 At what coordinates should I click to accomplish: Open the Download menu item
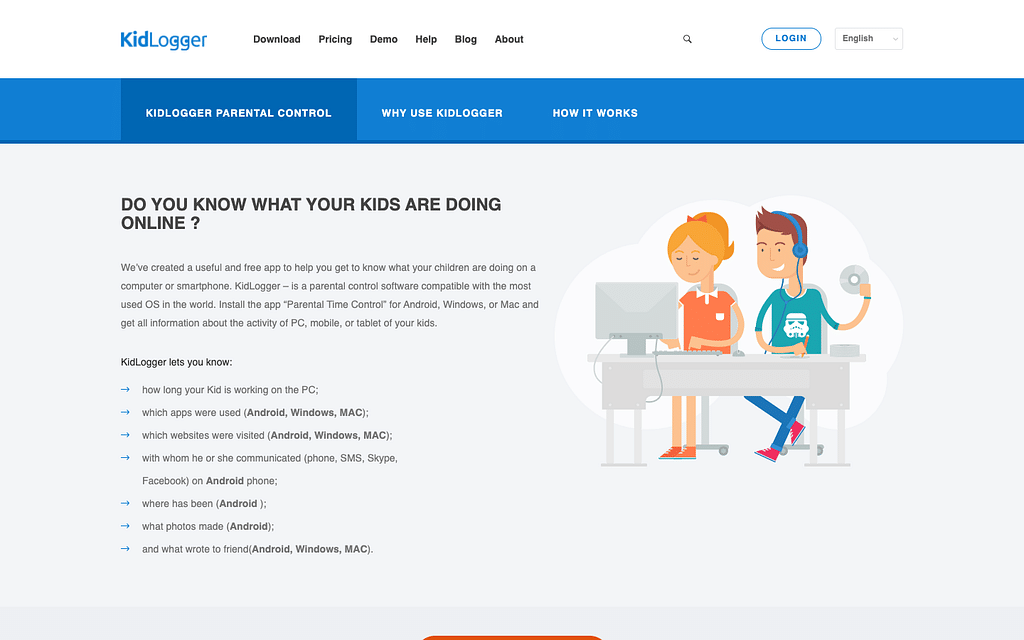coord(277,39)
